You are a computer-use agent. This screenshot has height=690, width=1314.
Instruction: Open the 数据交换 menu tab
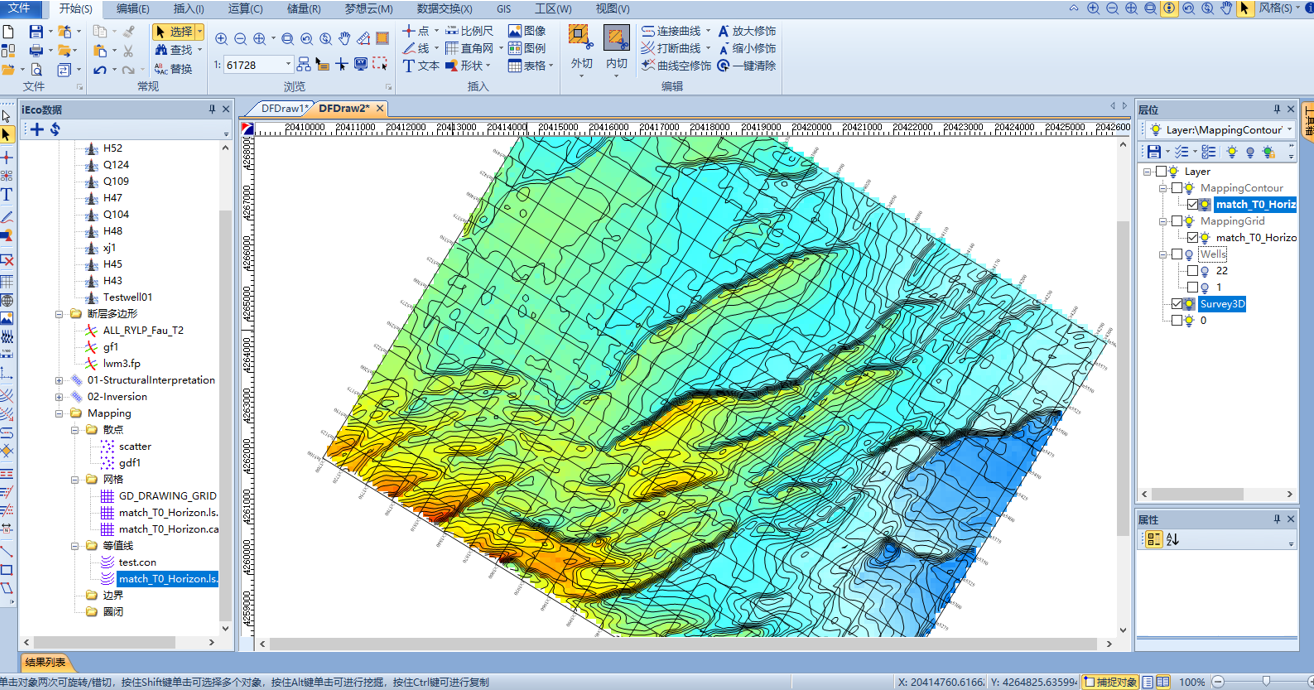pos(444,9)
